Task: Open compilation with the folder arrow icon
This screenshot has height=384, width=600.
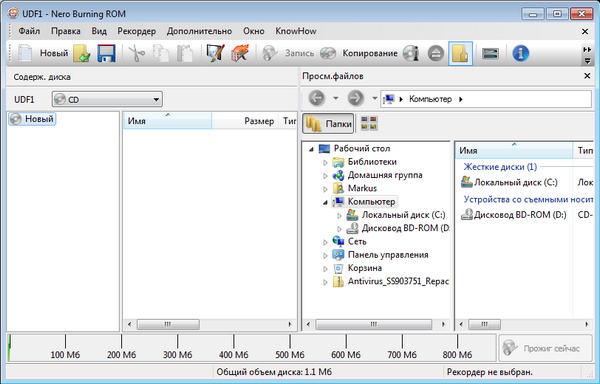Action: [x=82, y=53]
